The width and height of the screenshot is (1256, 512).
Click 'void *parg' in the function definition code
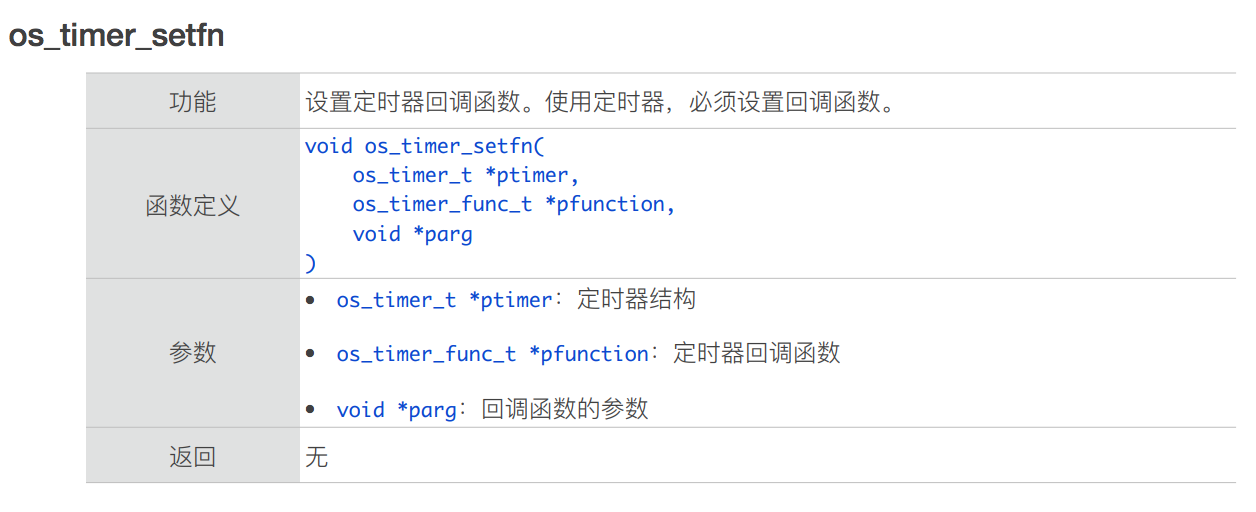[x=412, y=234]
